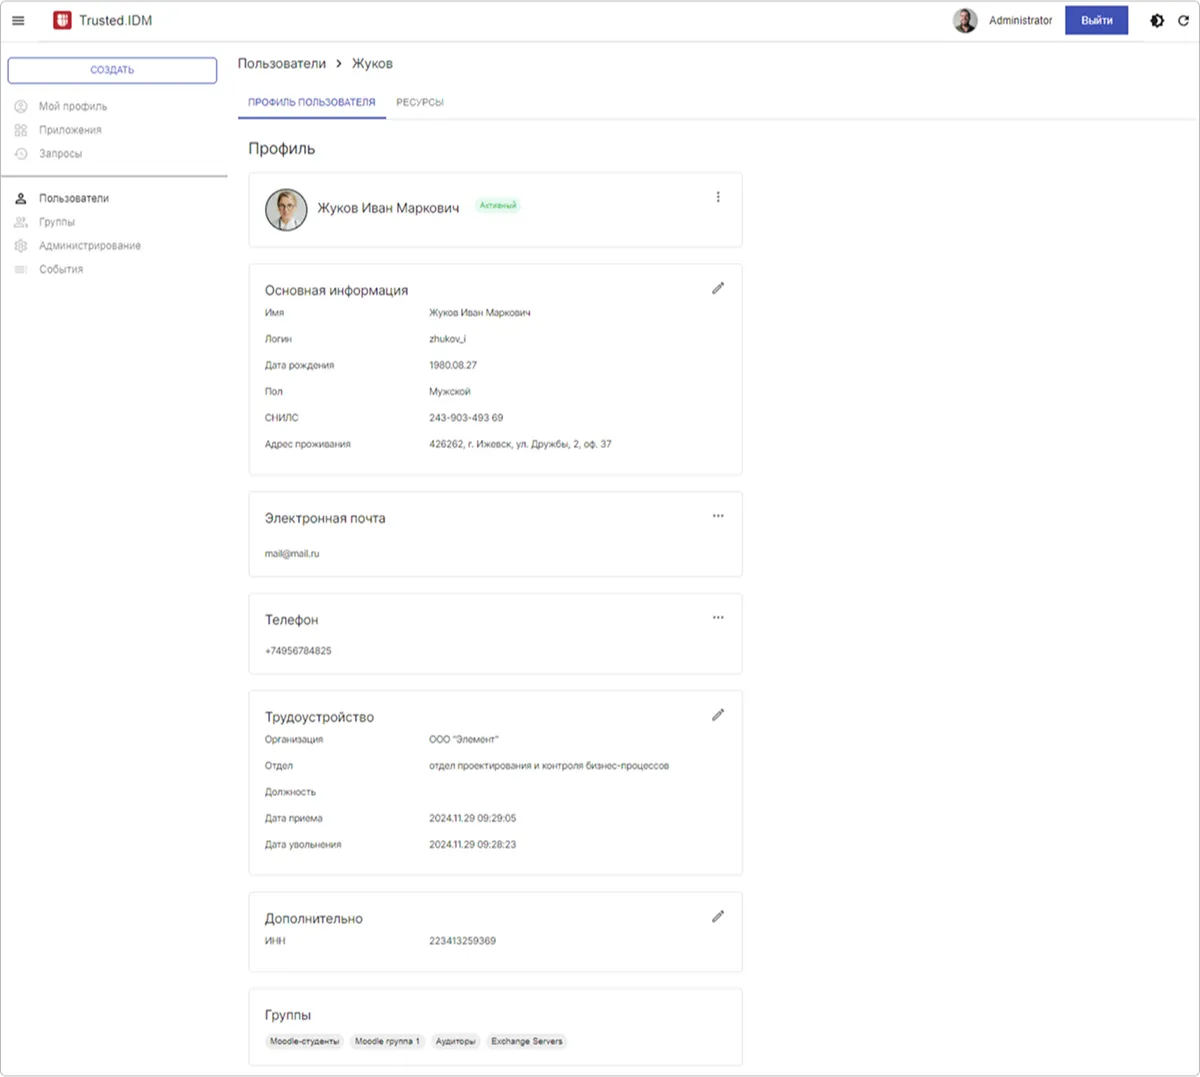Click Пользователи breadcrumb link

coord(281,63)
